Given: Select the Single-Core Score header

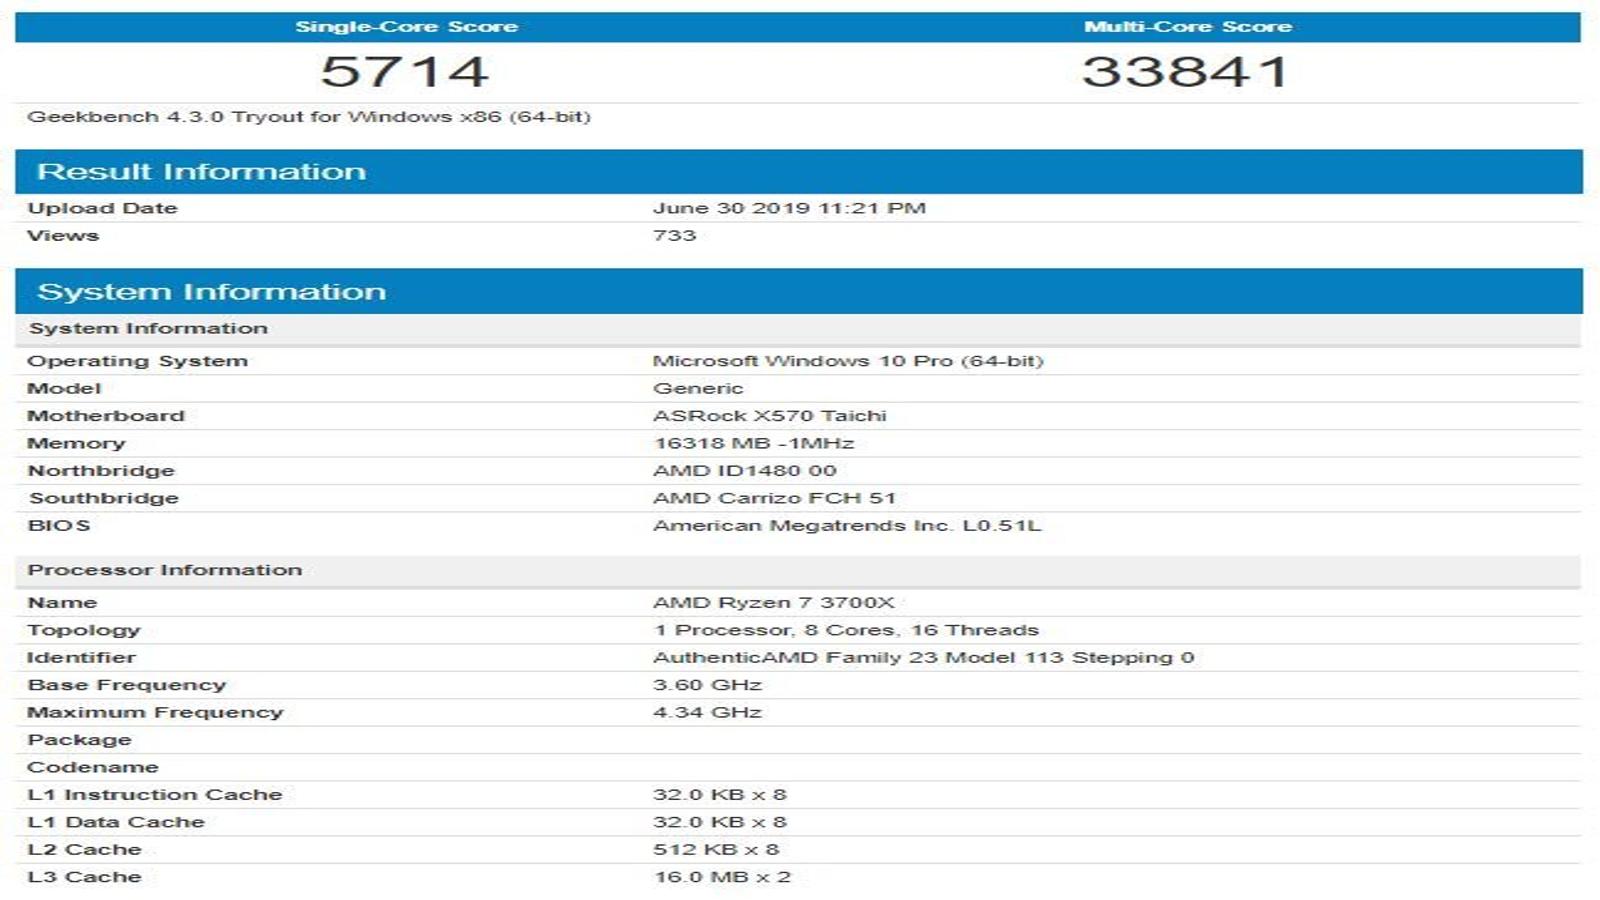Looking at the screenshot, I should (x=406, y=27).
